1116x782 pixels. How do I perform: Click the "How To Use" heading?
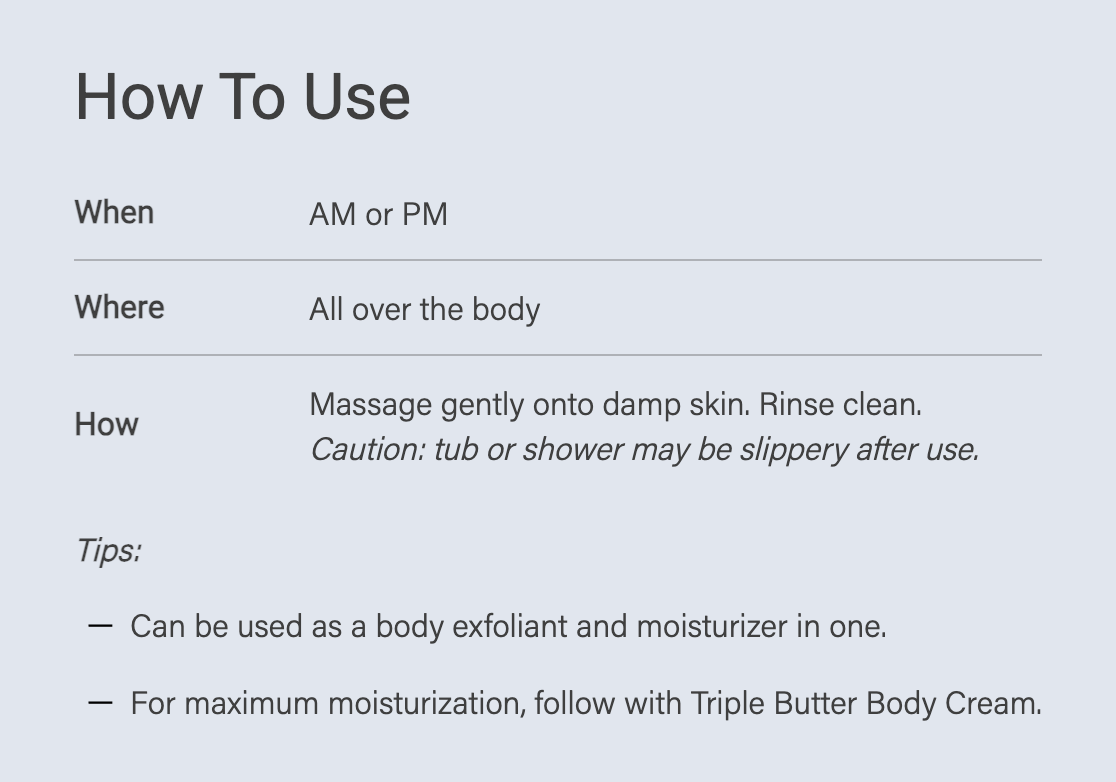pyautogui.click(x=243, y=97)
